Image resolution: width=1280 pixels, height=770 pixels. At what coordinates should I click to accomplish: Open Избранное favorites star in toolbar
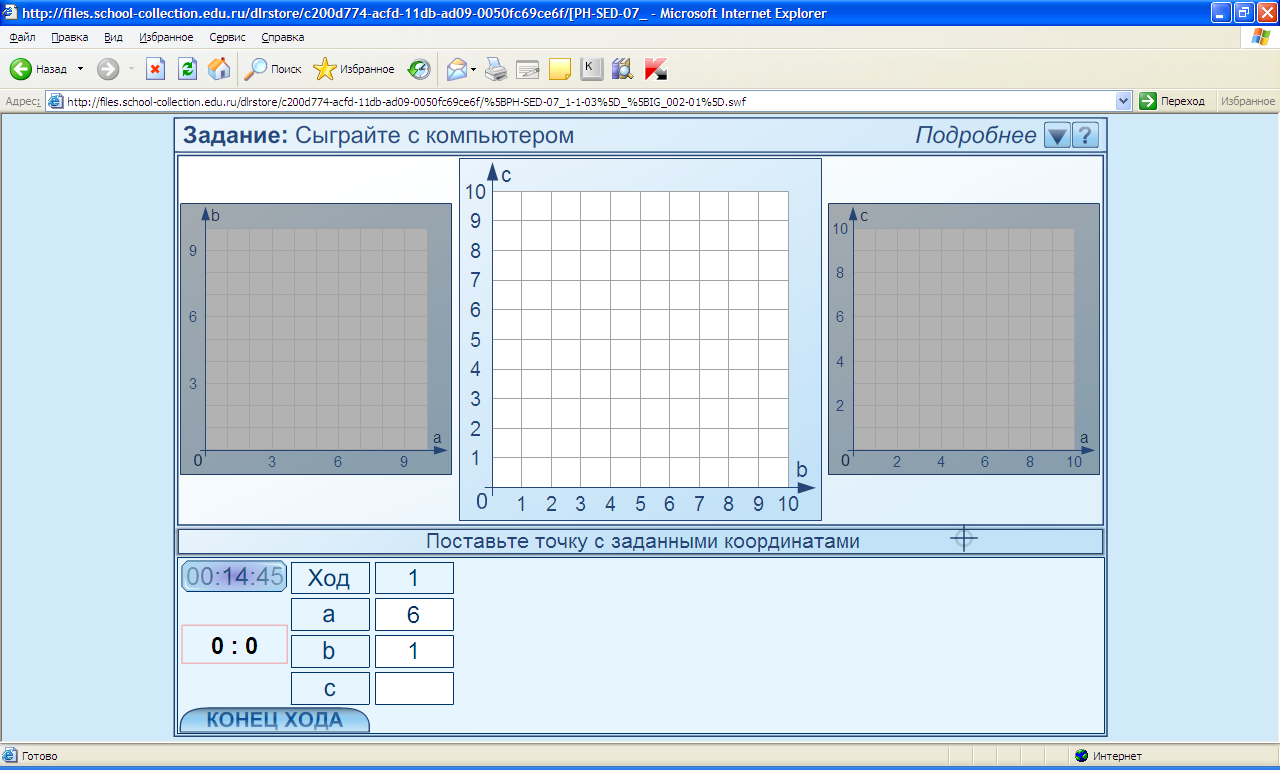(x=354, y=69)
